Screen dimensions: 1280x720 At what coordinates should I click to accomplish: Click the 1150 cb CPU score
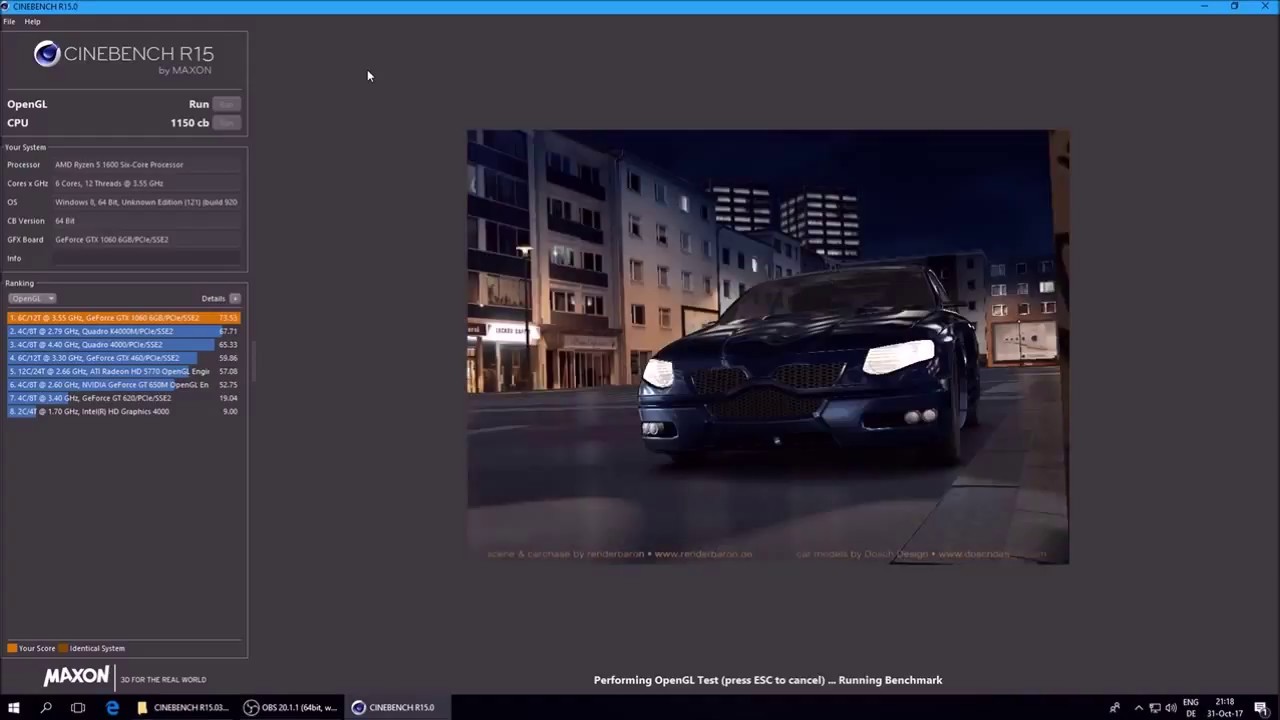189,123
